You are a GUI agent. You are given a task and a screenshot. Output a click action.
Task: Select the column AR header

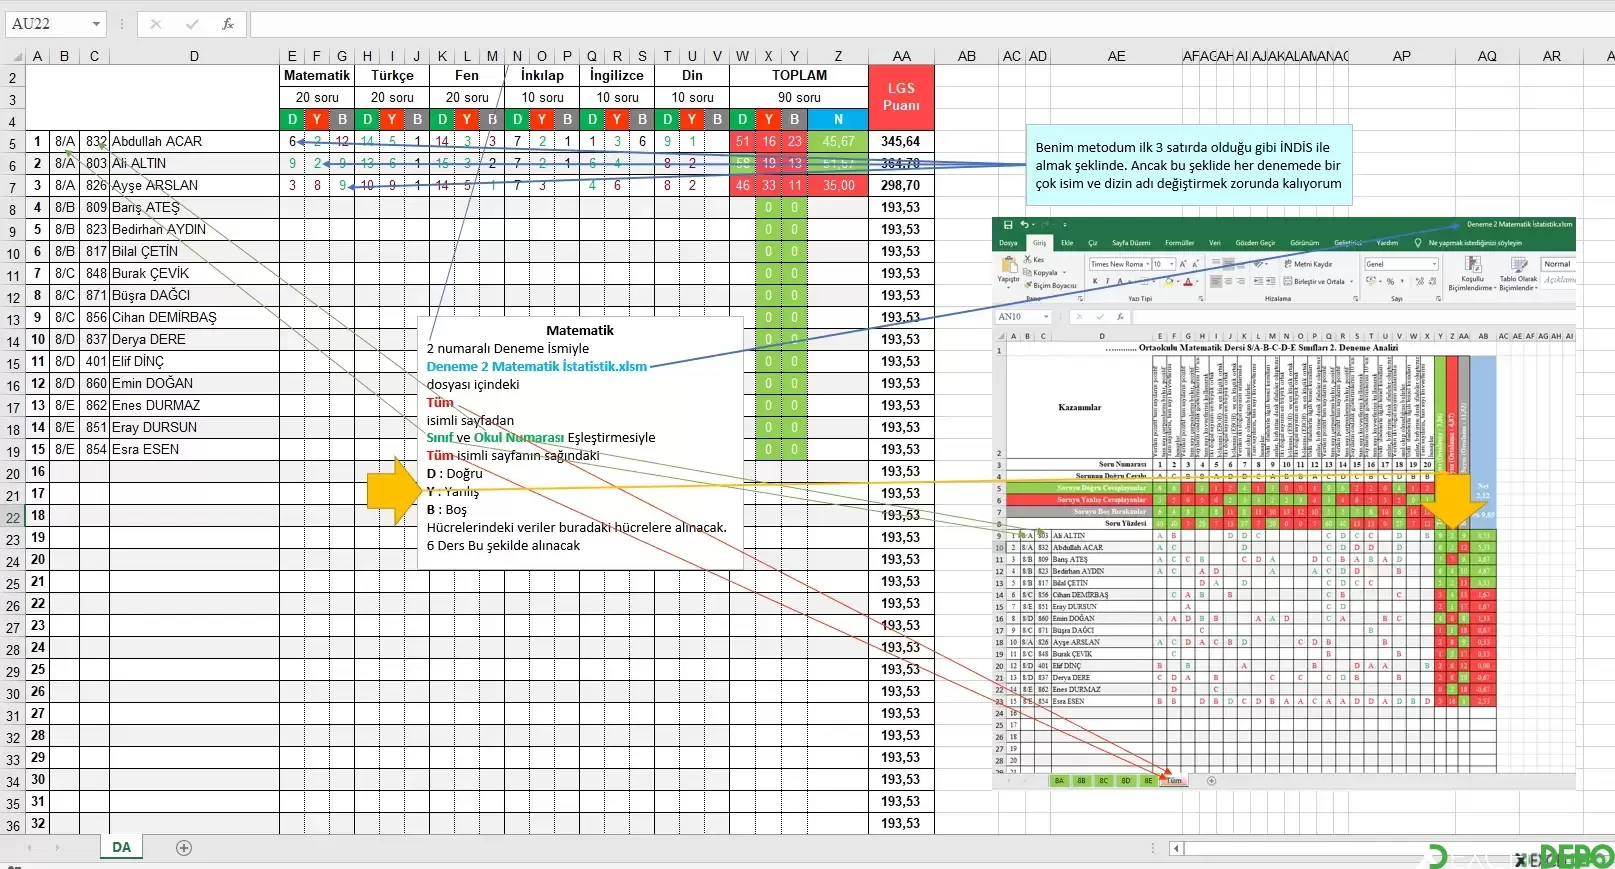coord(1552,56)
